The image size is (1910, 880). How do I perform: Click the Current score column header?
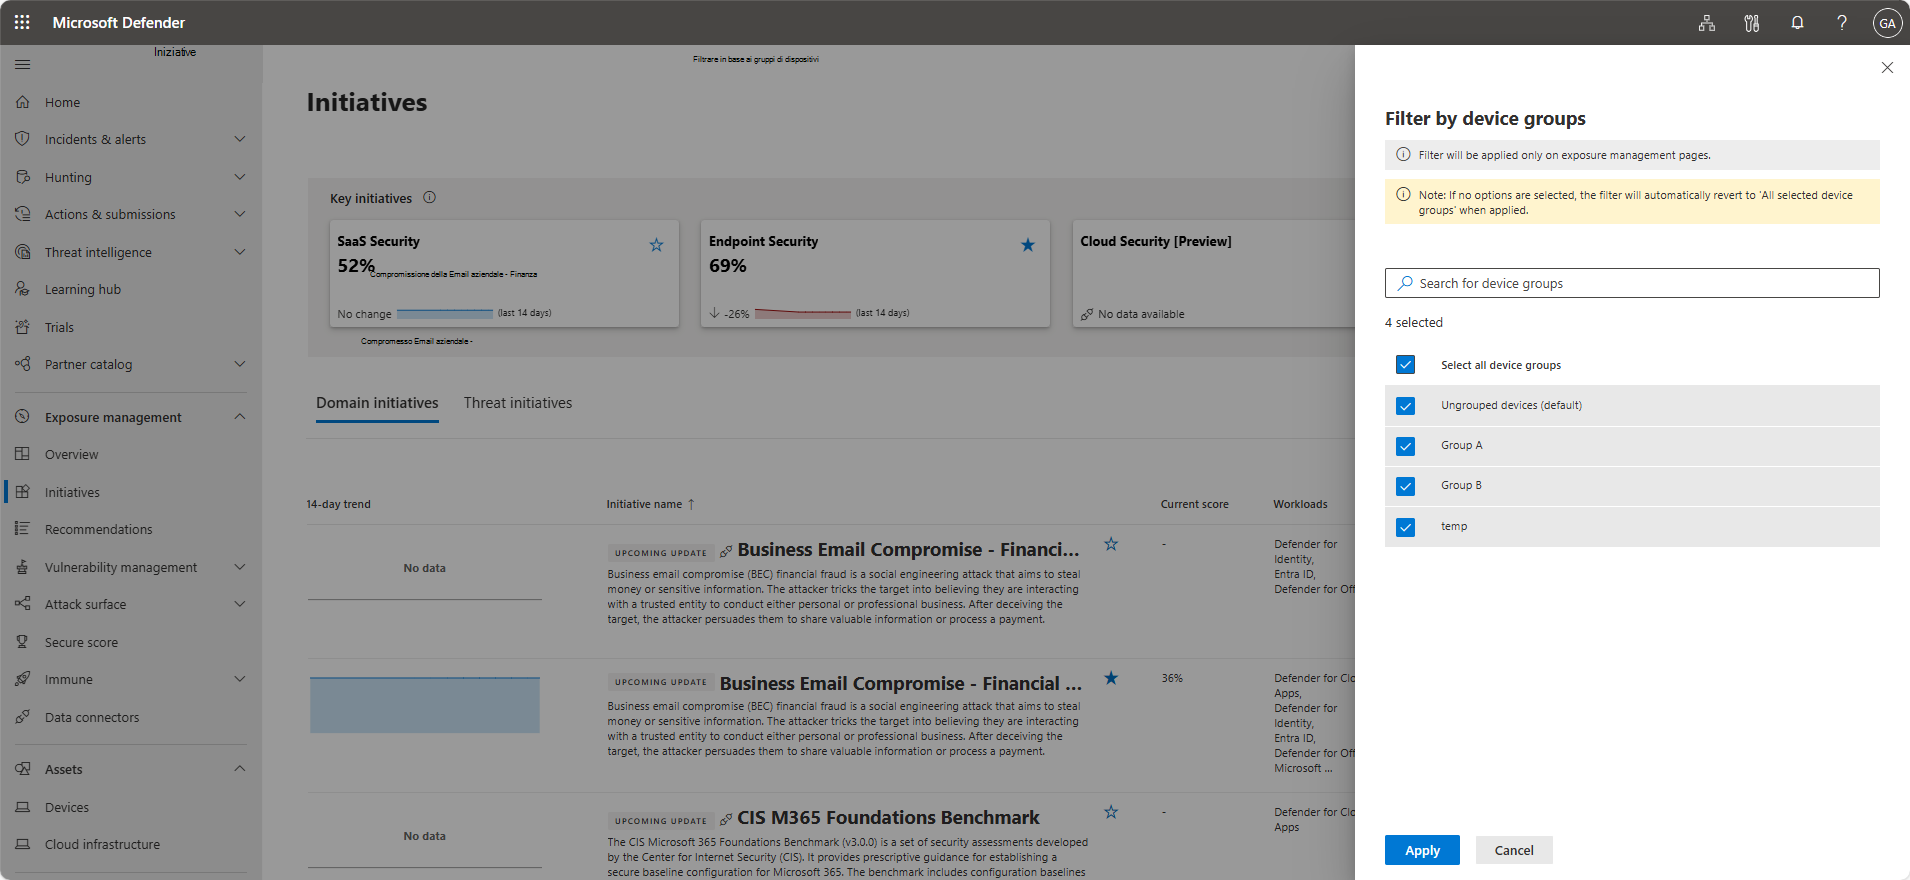pos(1195,504)
